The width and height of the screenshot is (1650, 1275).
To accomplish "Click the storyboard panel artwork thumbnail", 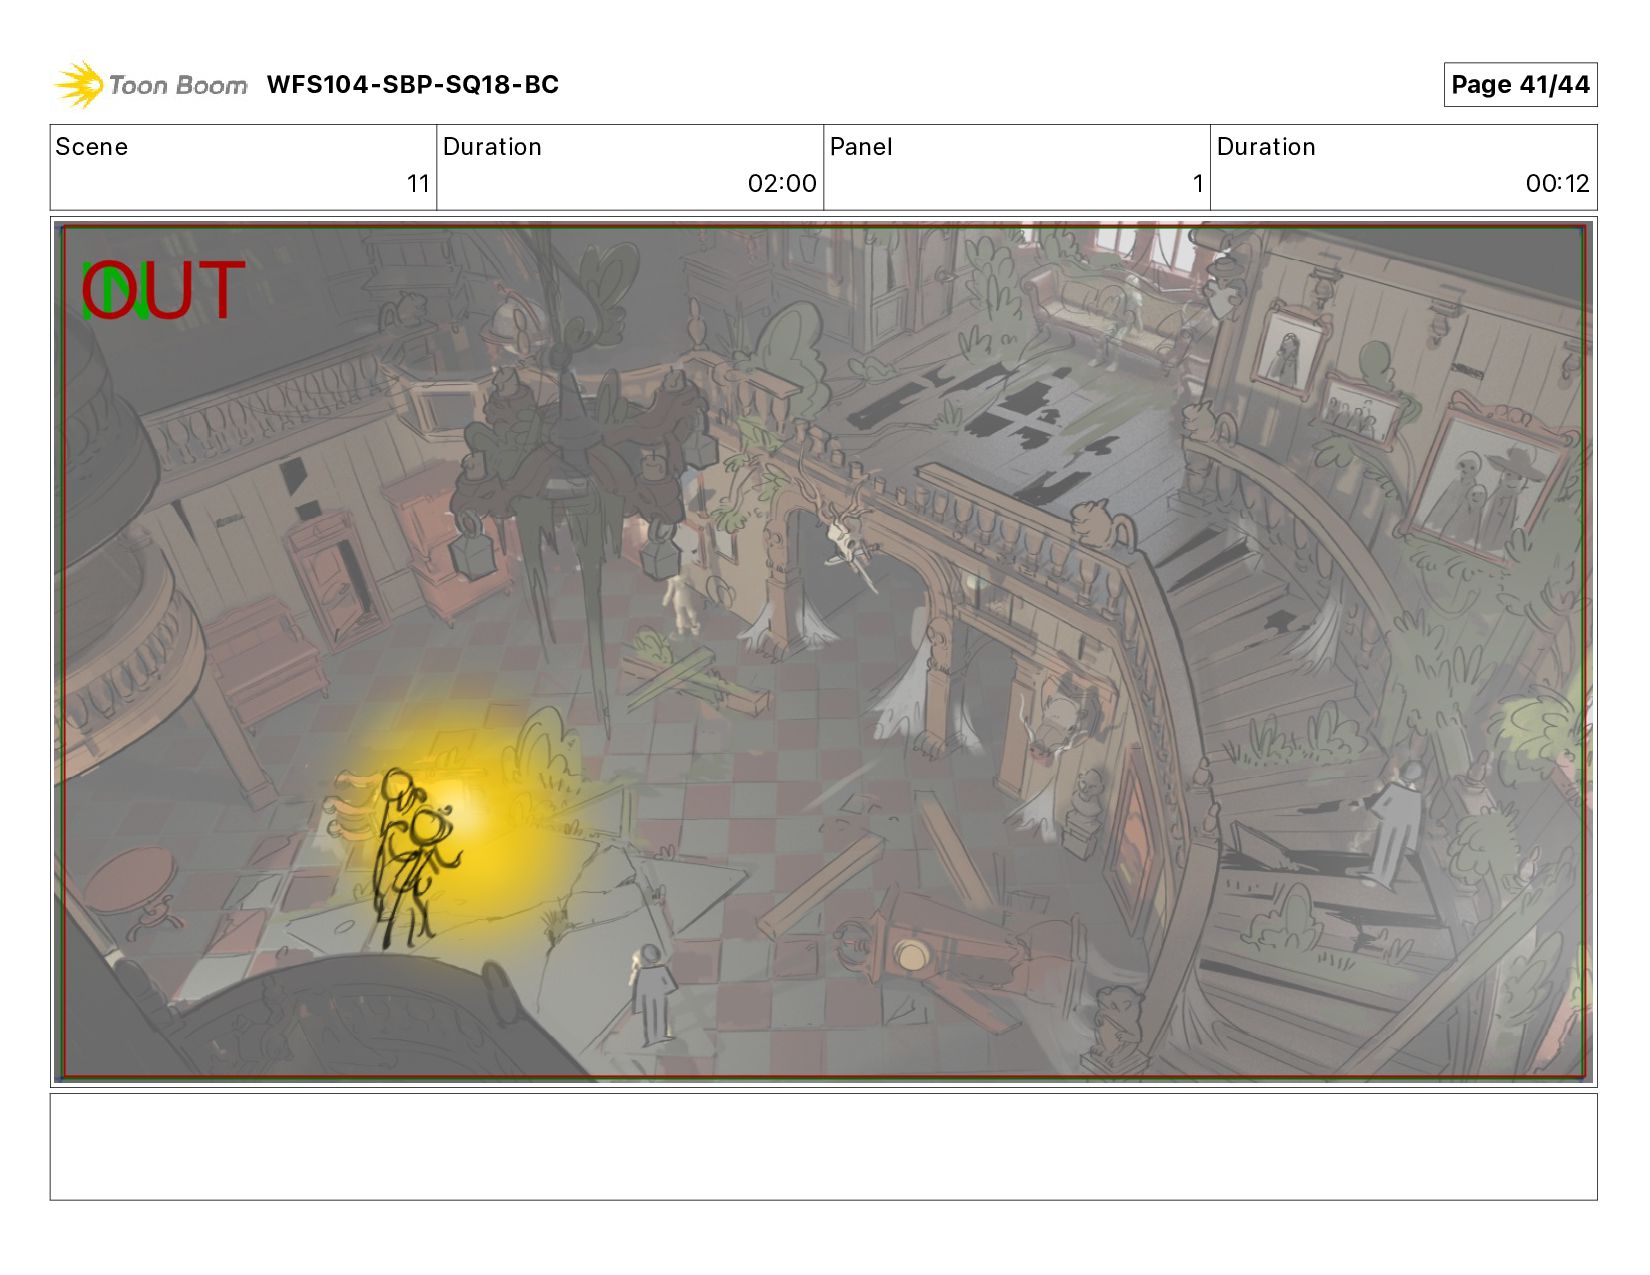I will pos(823,652).
